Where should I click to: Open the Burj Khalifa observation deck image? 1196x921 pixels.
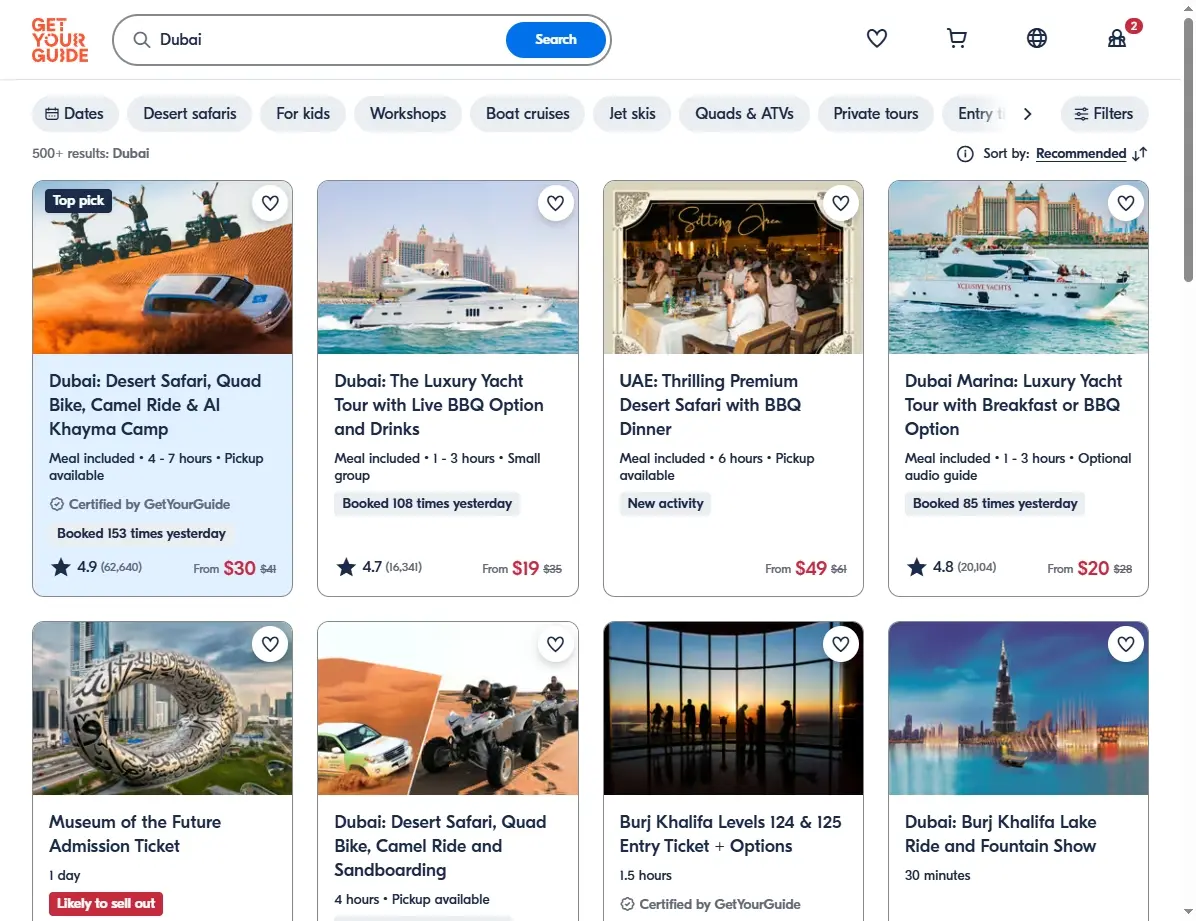coord(733,708)
